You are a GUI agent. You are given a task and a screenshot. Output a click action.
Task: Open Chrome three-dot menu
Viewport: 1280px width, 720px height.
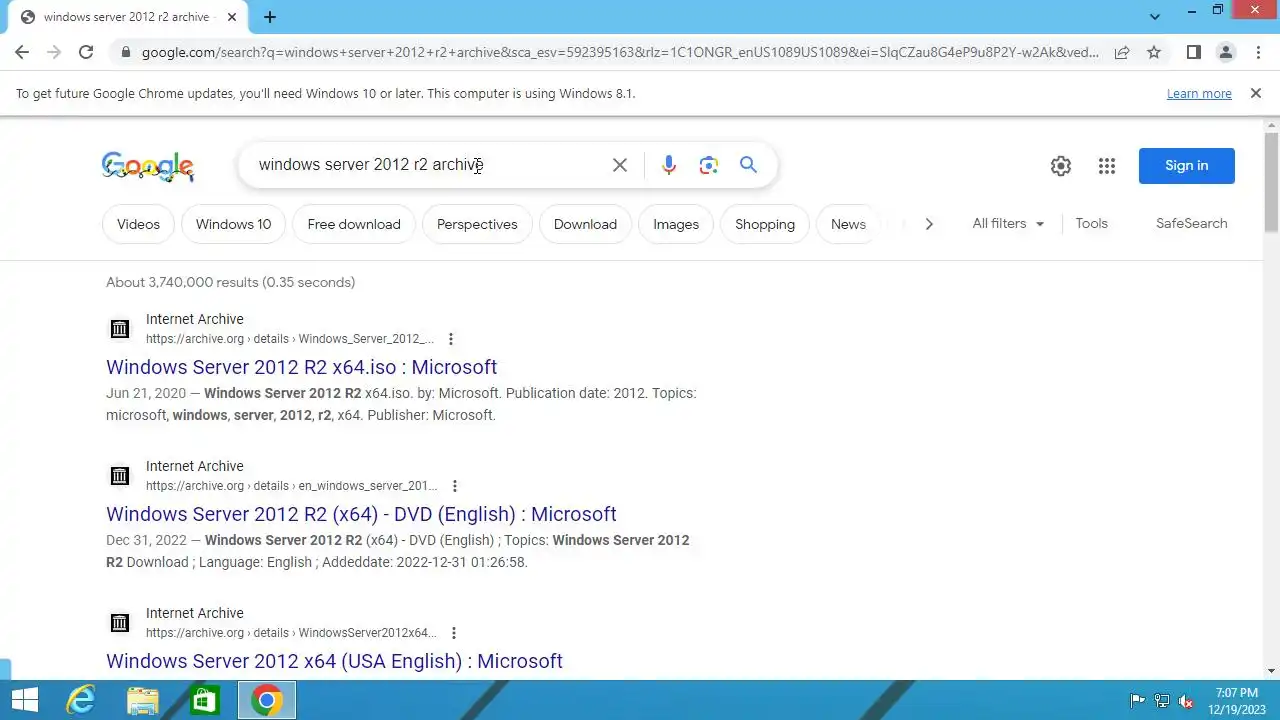coord(1258,52)
